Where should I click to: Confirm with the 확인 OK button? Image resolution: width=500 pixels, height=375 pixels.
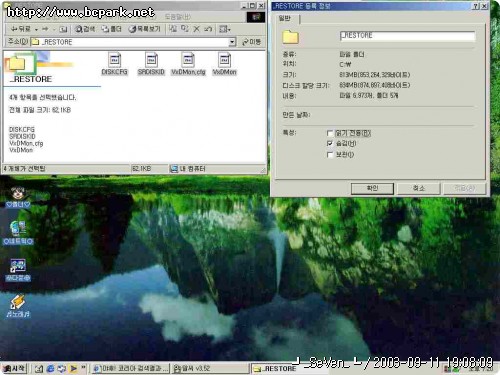[372, 188]
